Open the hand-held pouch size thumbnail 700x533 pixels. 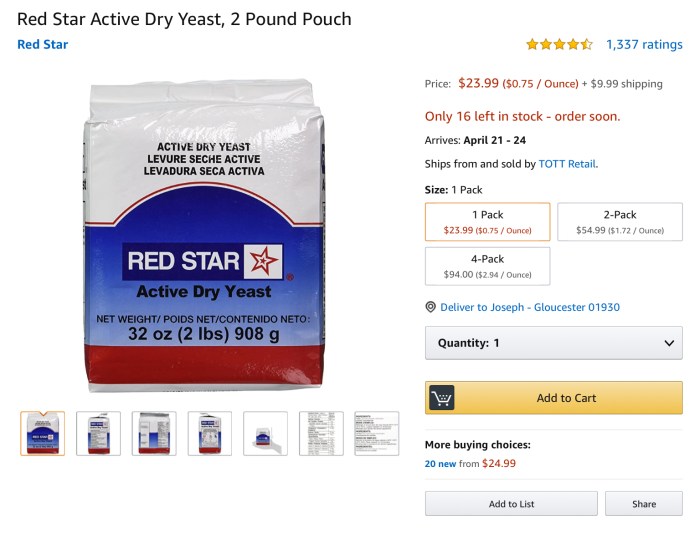[x=265, y=433]
